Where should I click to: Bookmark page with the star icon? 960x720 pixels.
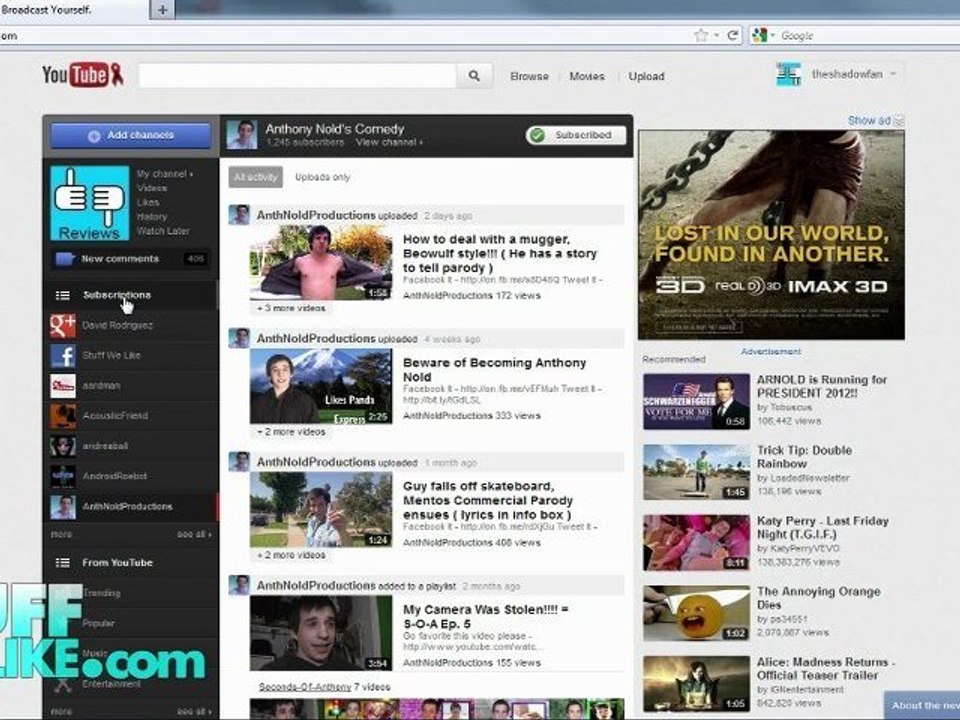(701, 36)
